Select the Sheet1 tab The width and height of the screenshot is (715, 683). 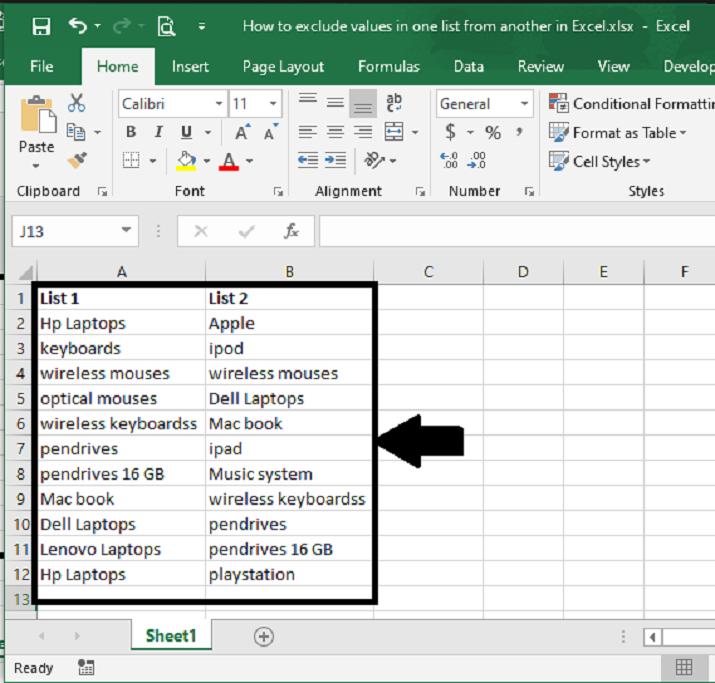171,636
